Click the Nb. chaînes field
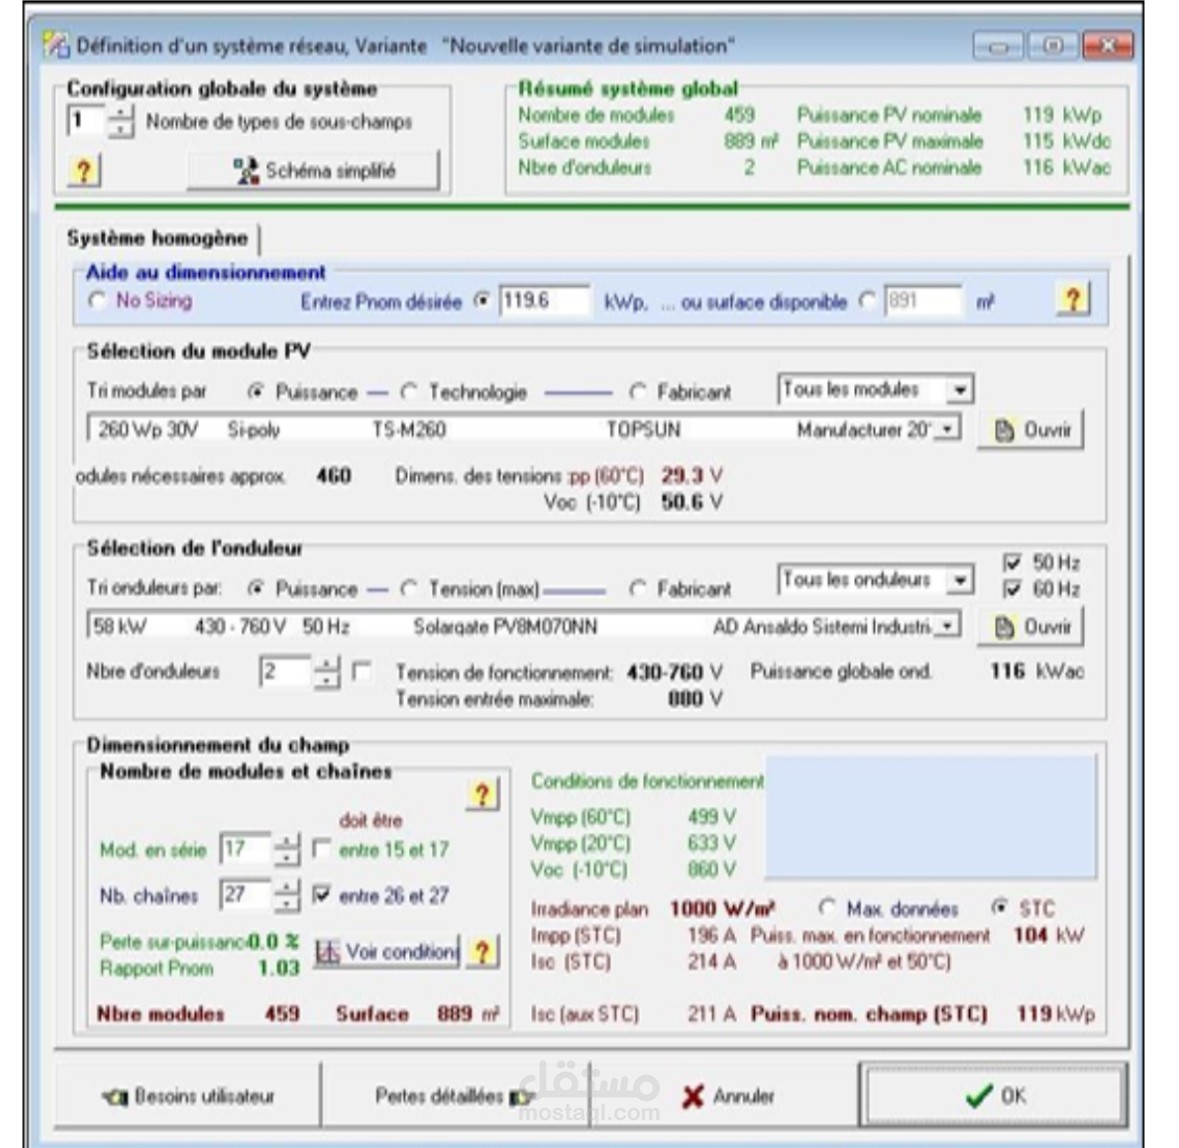Image resolution: width=1179 pixels, height=1148 pixels. click(x=245, y=895)
